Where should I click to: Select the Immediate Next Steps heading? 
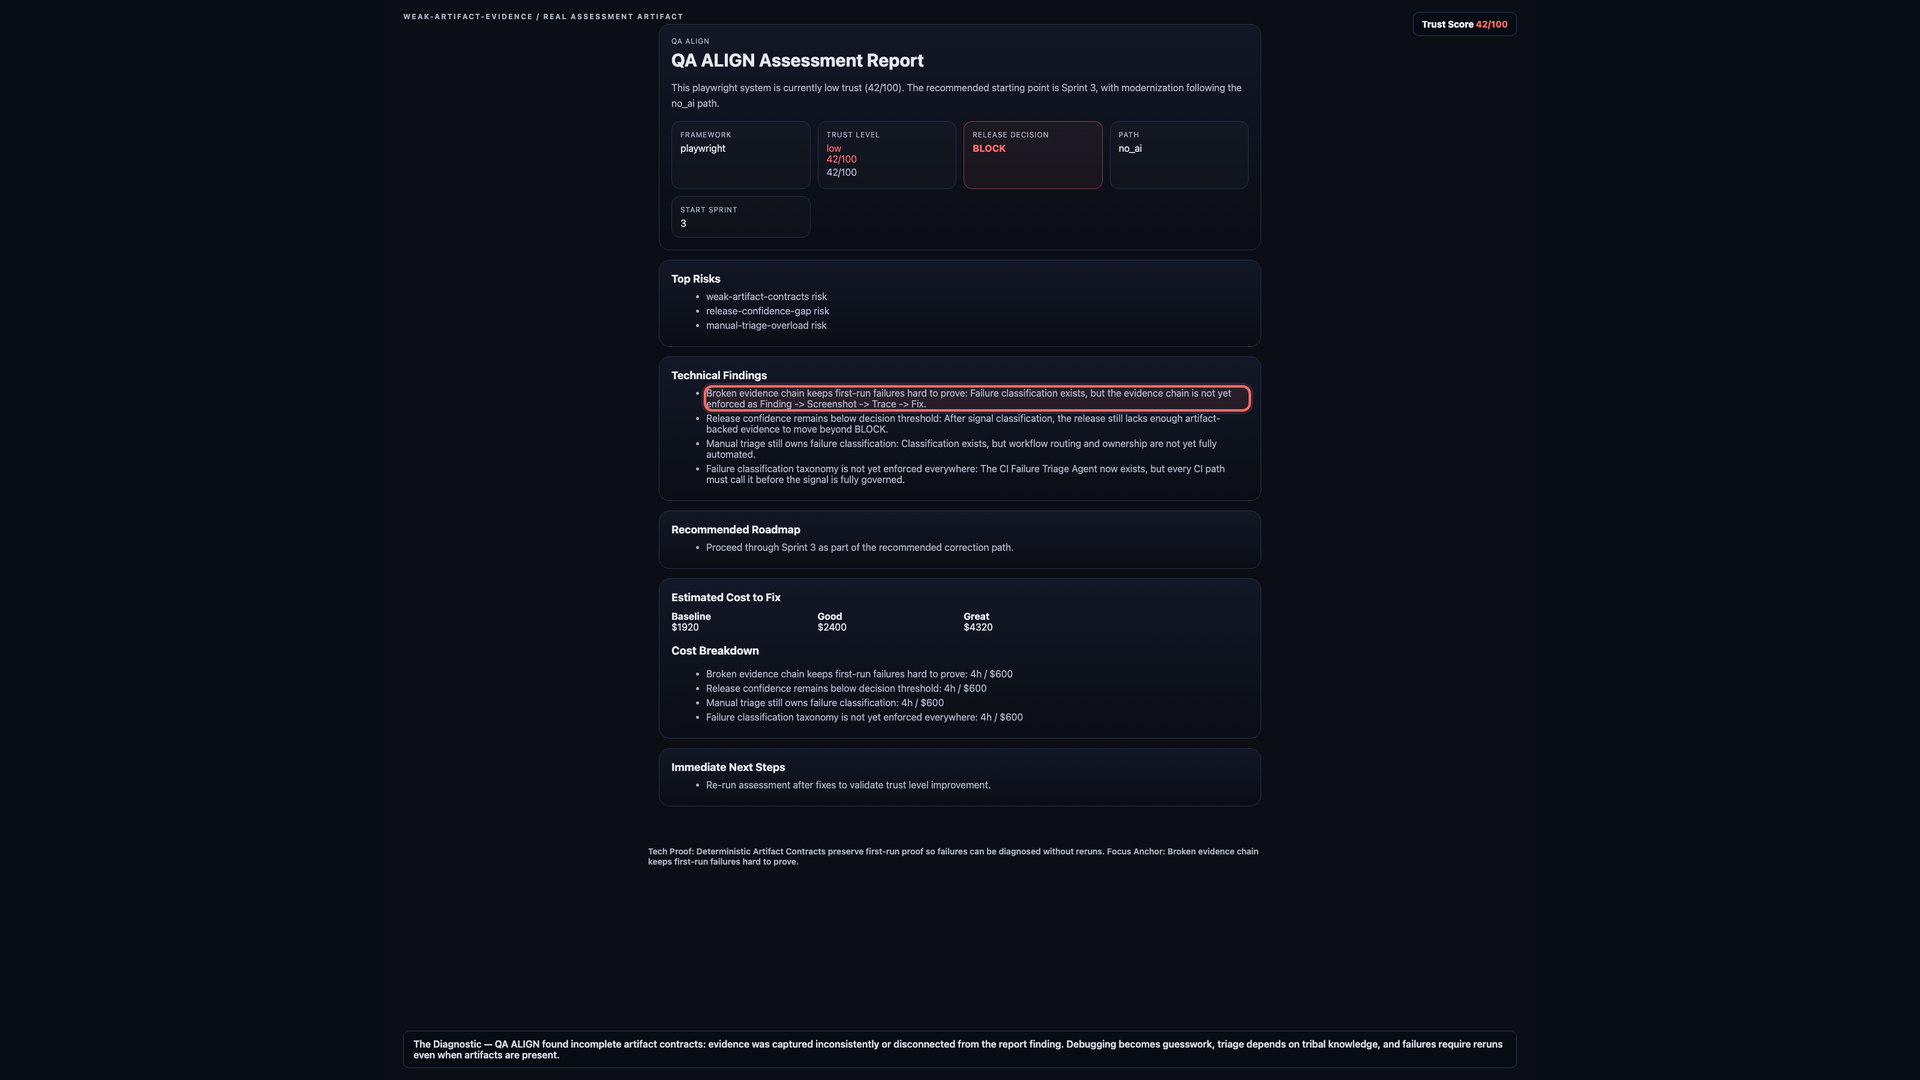[728, 768]
